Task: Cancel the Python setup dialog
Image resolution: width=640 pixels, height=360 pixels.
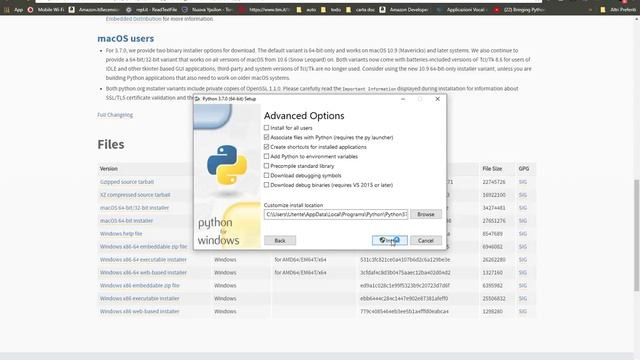Action: click(x=426, y=240)
